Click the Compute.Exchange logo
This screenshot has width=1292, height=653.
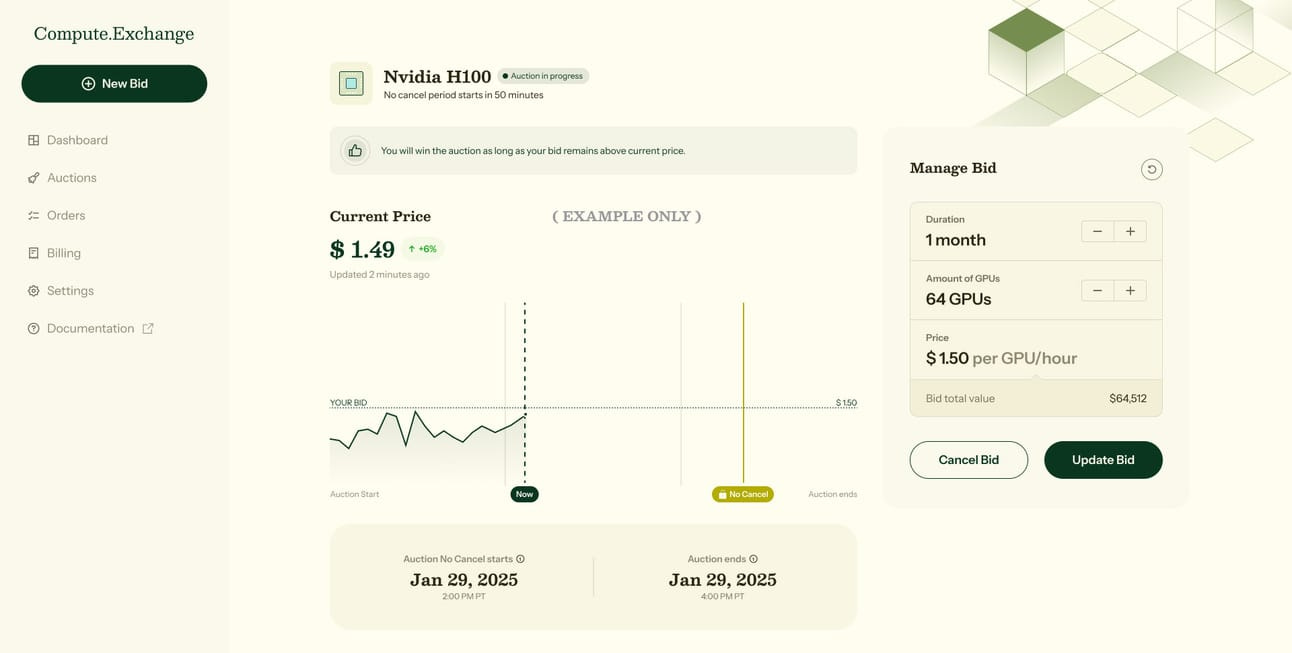click(x=114, y=34)
